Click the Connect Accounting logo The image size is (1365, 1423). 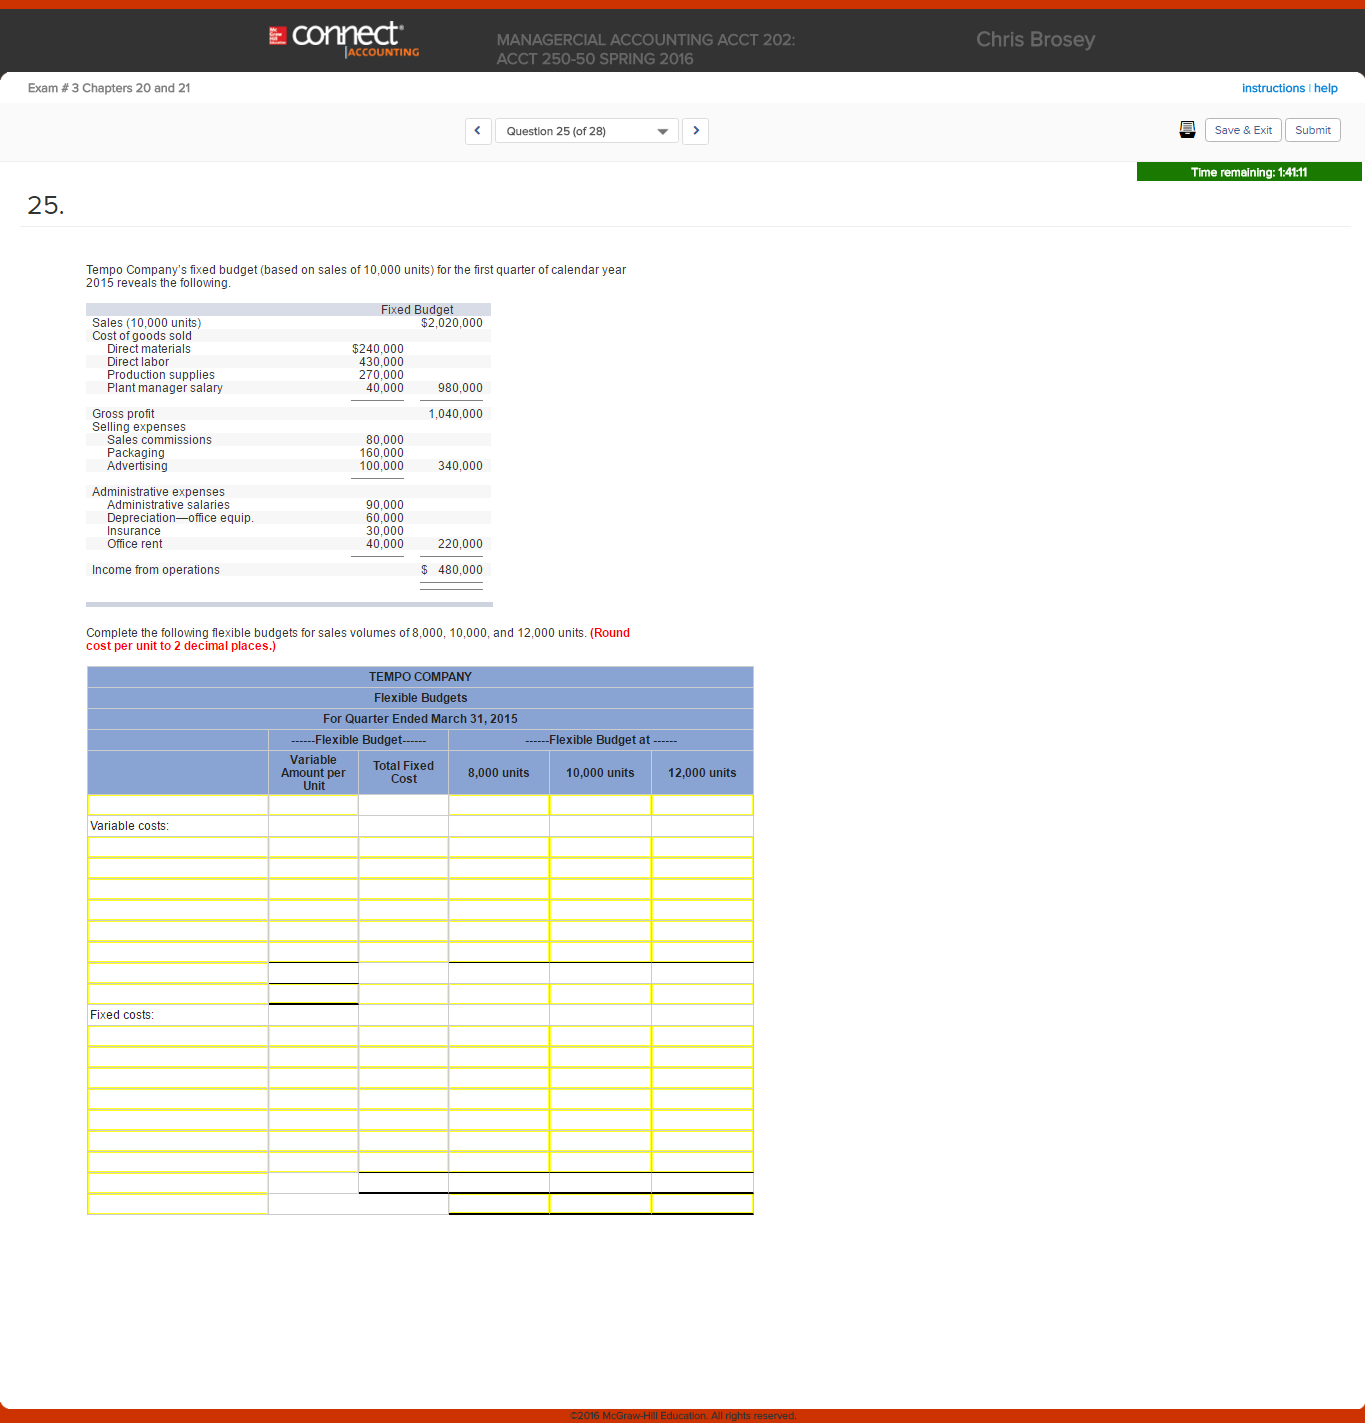pos(345,38)
